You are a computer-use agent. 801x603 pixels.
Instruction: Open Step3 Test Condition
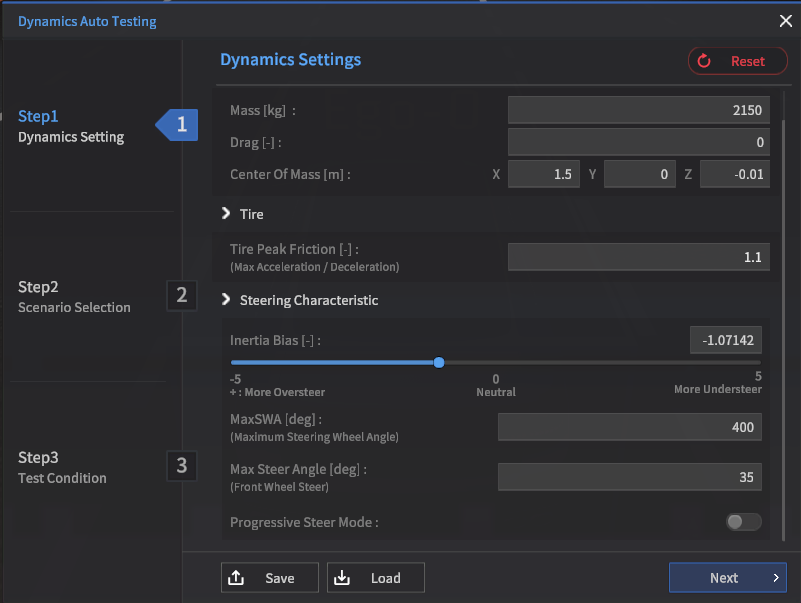[x=62, y=467]
